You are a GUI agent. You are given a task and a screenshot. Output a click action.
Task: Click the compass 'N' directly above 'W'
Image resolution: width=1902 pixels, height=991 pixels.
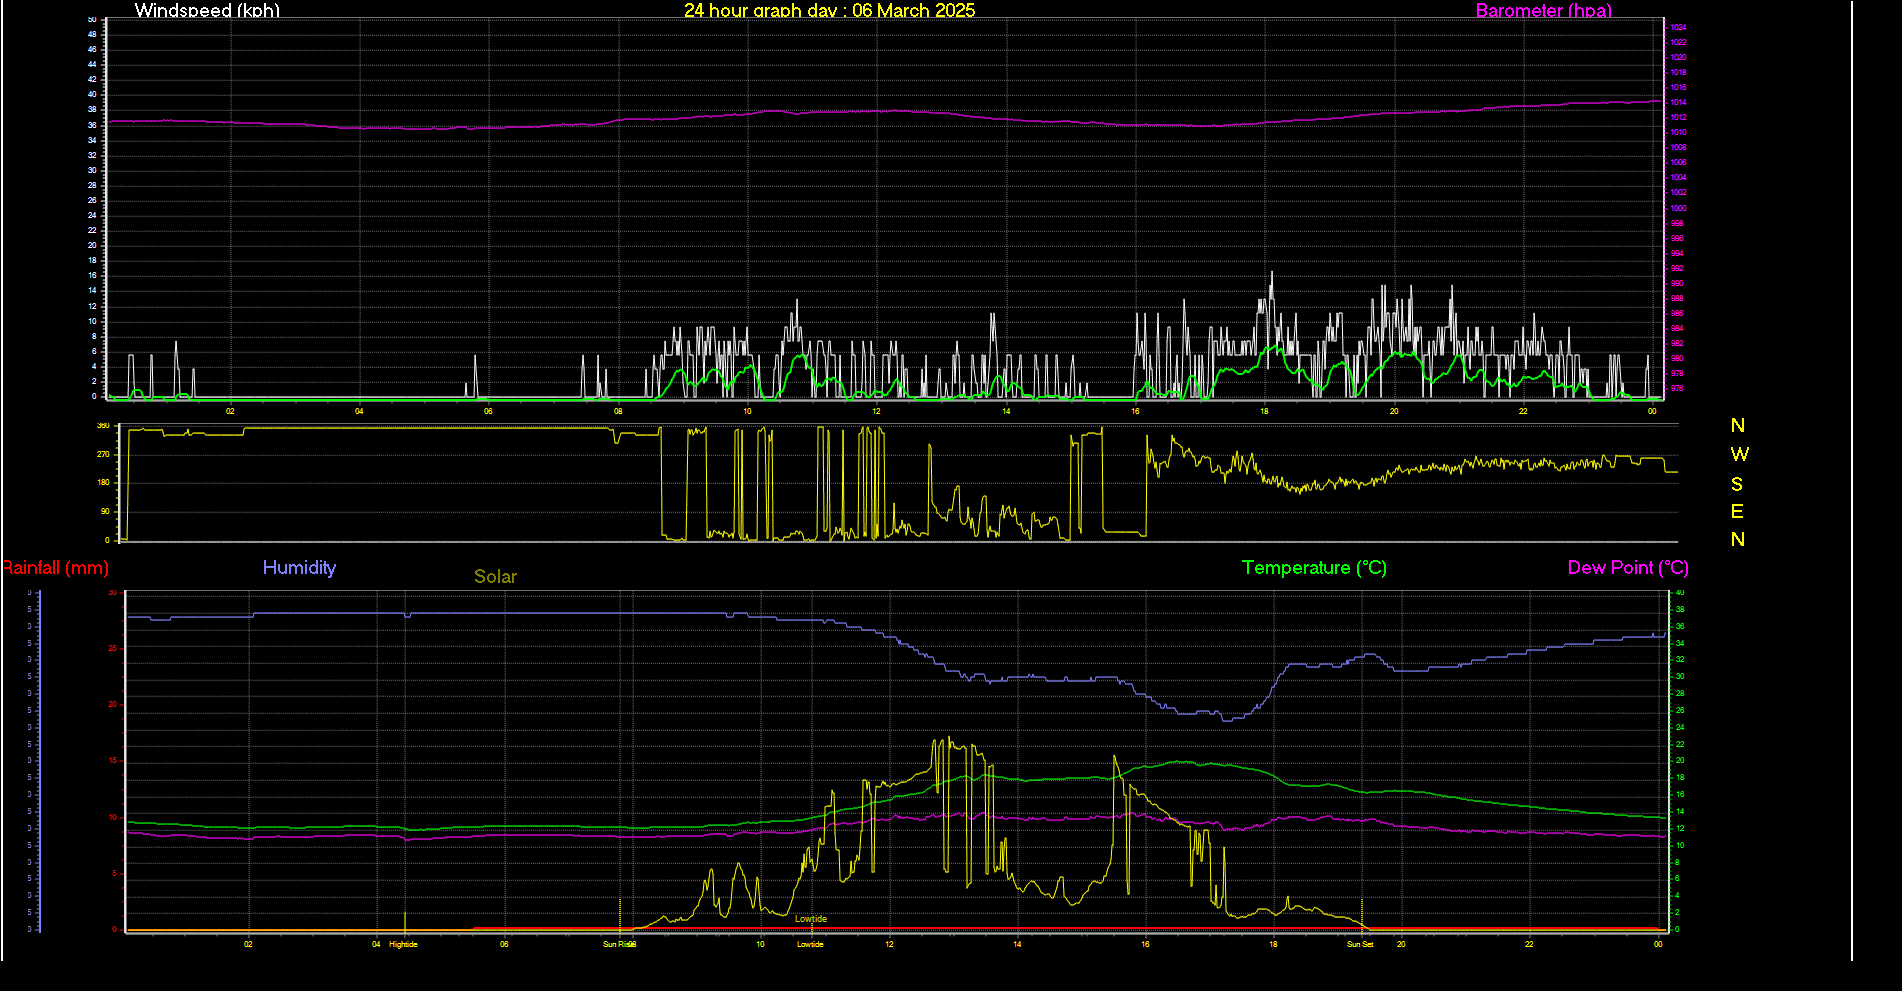1737,425
